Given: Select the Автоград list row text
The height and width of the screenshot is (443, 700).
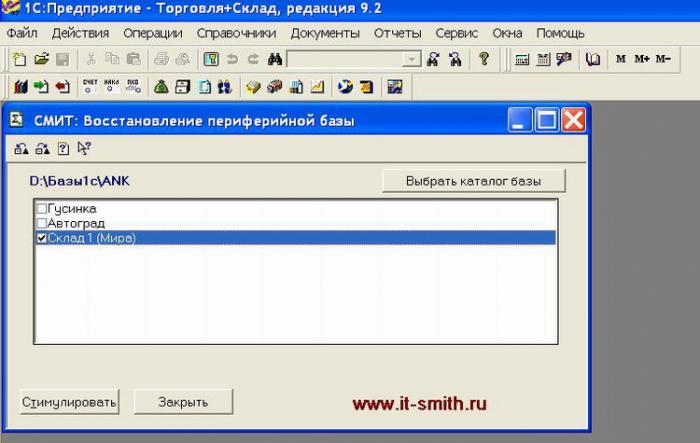Looking at the screenshot, I should click(x=76, y=223).
